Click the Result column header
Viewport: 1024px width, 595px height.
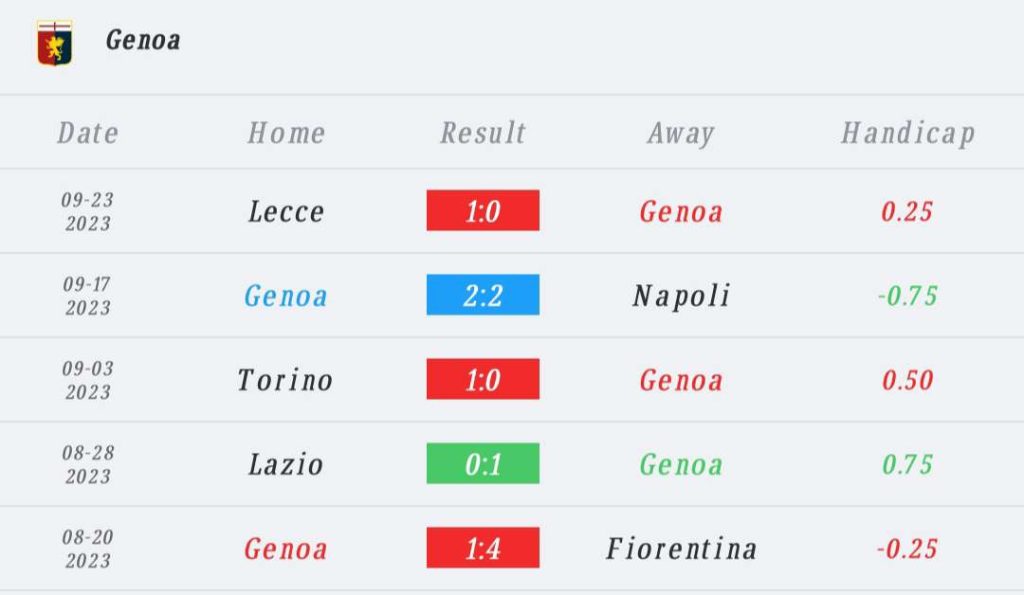coord(483,133)
